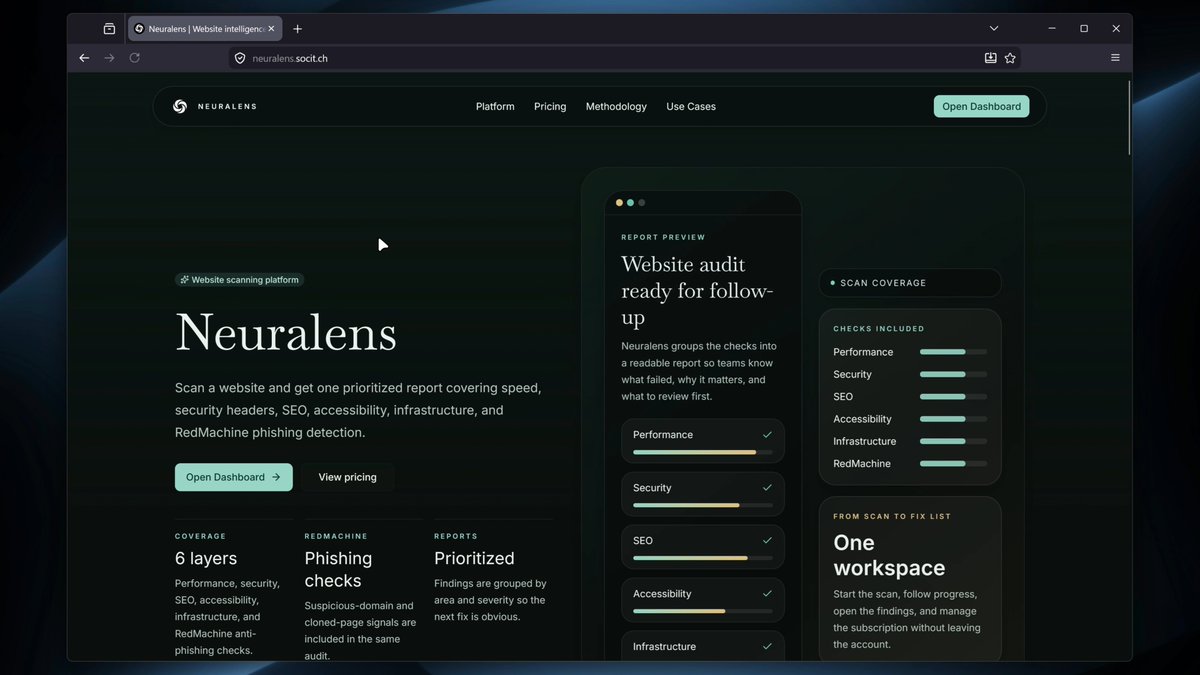Click 'Website audit ready for follow-up' heading
1200x675 pixels.
pos(697,291)
